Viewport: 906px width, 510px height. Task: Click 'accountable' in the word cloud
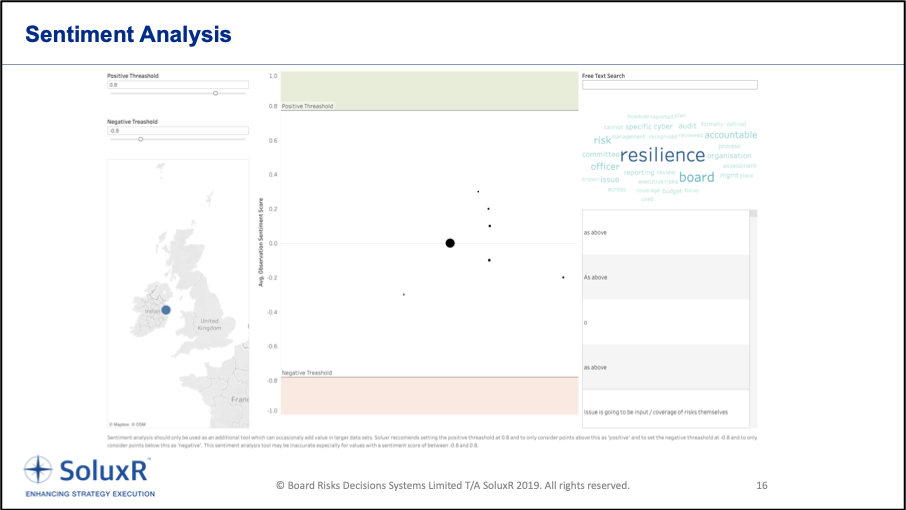pyautogui.click(x=731, y=135)
